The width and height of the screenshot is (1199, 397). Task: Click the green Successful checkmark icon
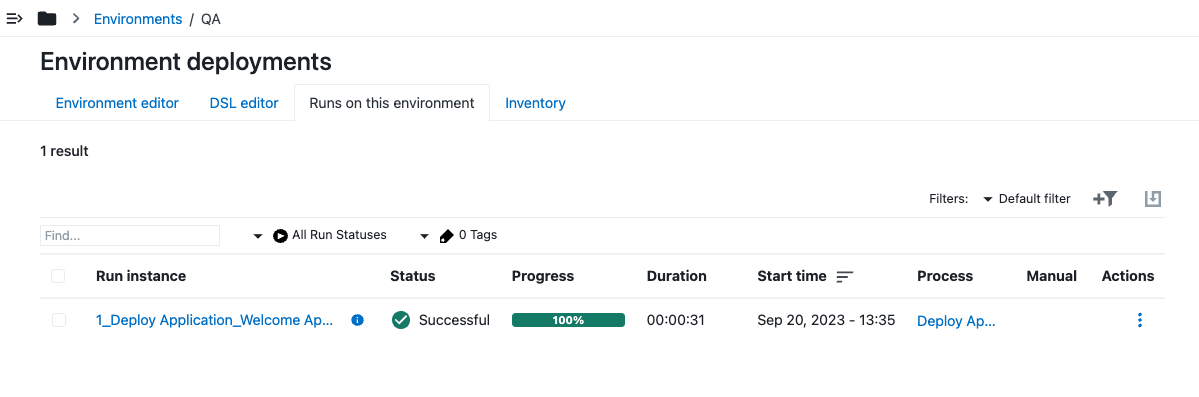401,320
